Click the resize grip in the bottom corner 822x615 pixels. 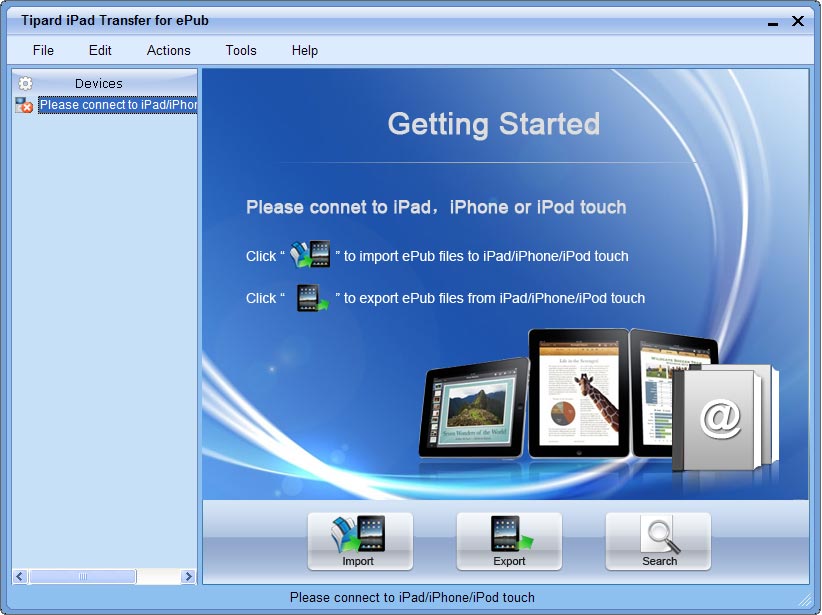(805, 601)
